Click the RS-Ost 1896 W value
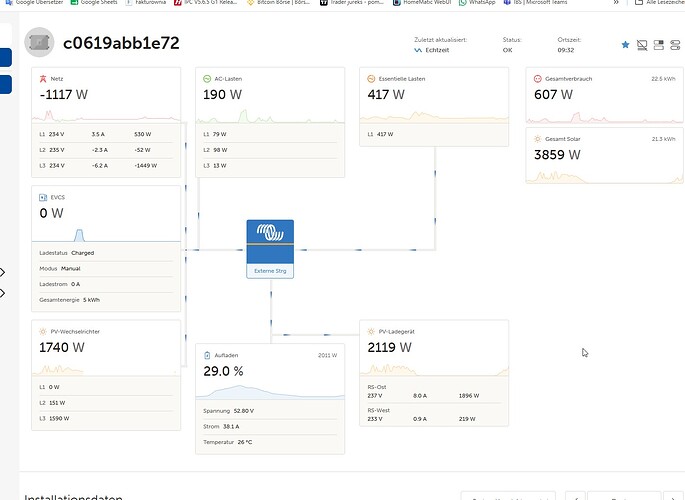685x500 pixels. [469, 396]
